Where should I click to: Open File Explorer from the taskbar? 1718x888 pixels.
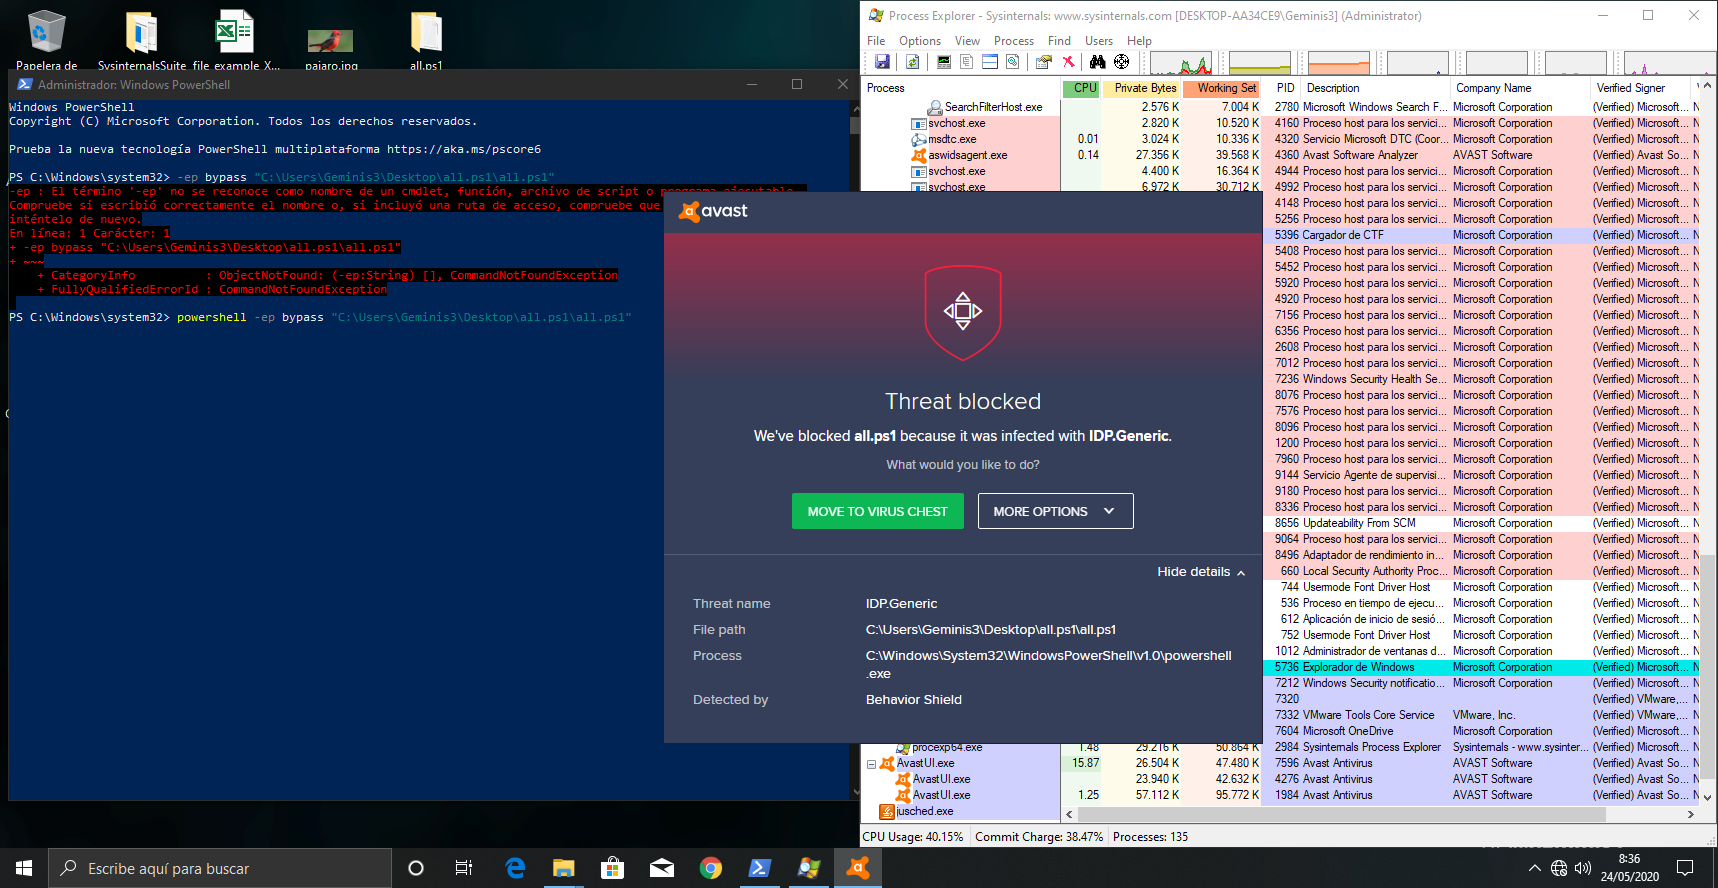564,868
